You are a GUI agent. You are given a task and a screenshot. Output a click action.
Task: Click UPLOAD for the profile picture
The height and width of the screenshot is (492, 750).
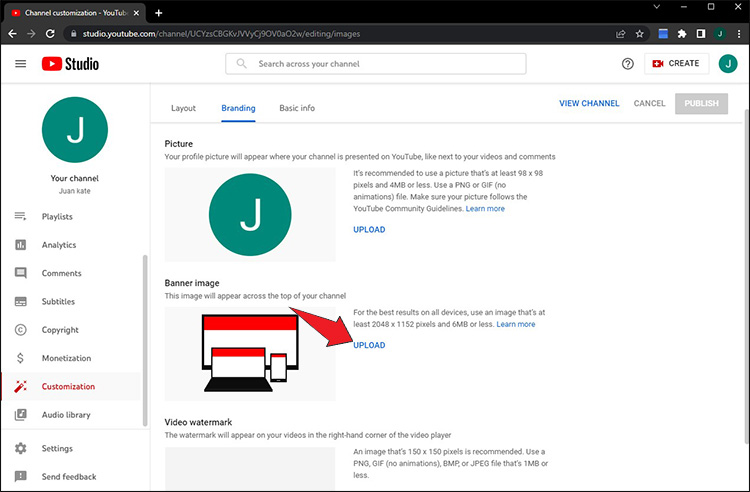click(369, 230)
